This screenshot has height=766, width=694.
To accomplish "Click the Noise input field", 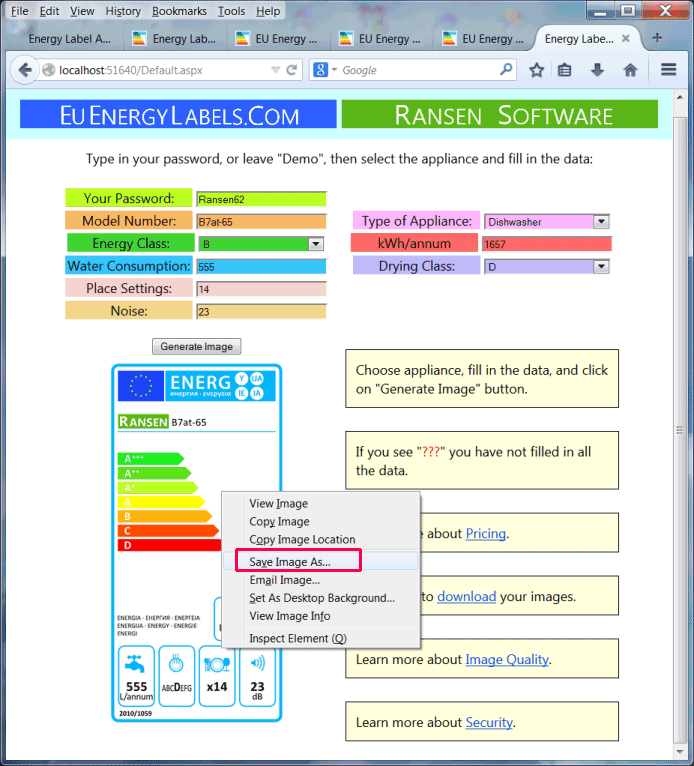I will [261, 312].
